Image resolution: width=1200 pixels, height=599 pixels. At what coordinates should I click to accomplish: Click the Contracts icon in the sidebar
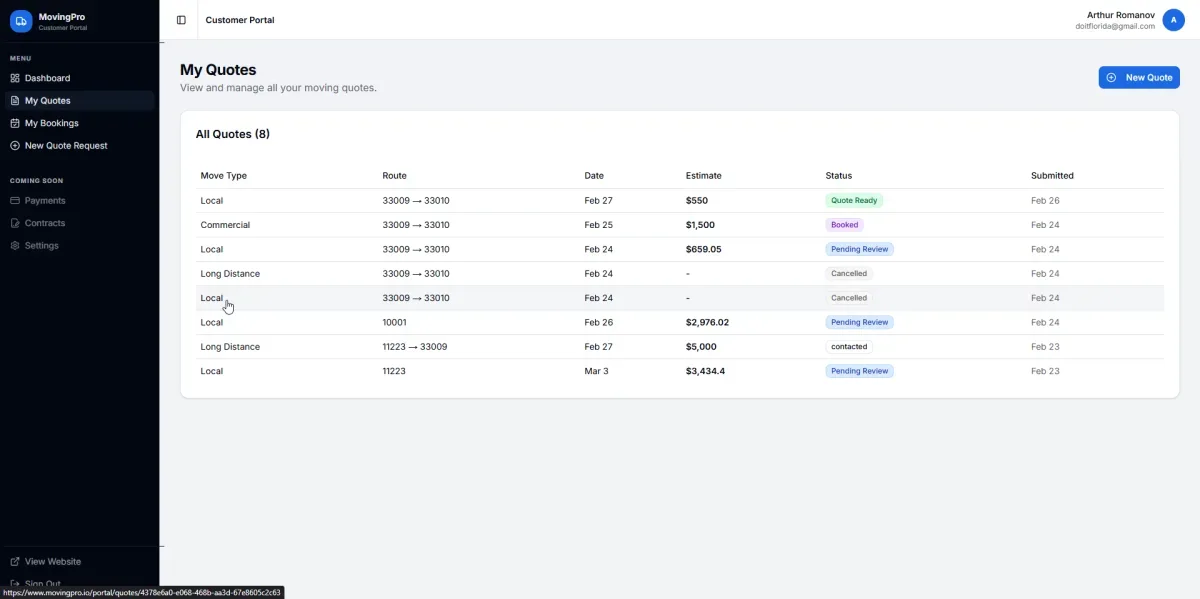(x=13, y=222)
